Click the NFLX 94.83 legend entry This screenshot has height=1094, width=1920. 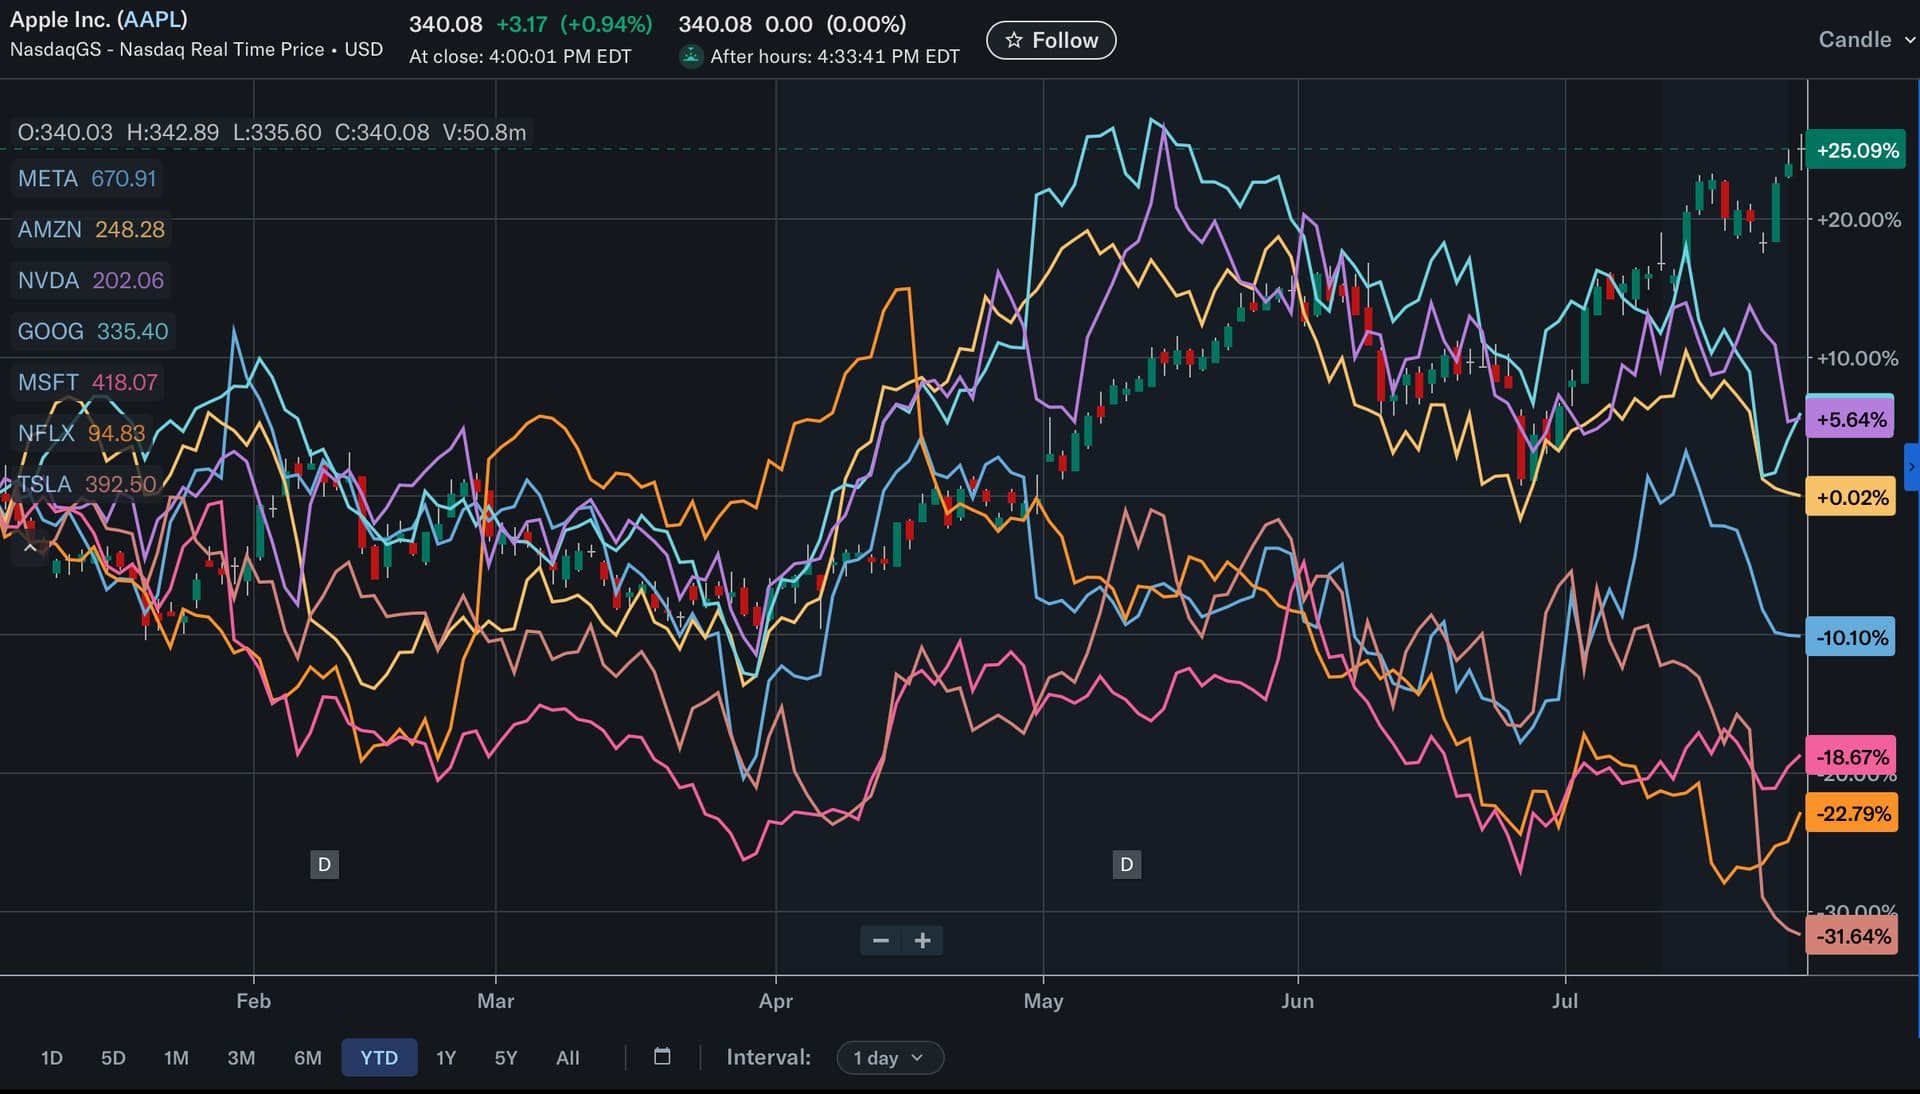[81, 434]
